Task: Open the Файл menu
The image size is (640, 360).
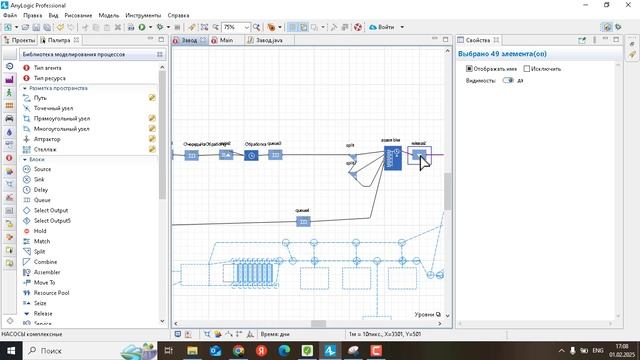Action: click(x=10, y=15)
